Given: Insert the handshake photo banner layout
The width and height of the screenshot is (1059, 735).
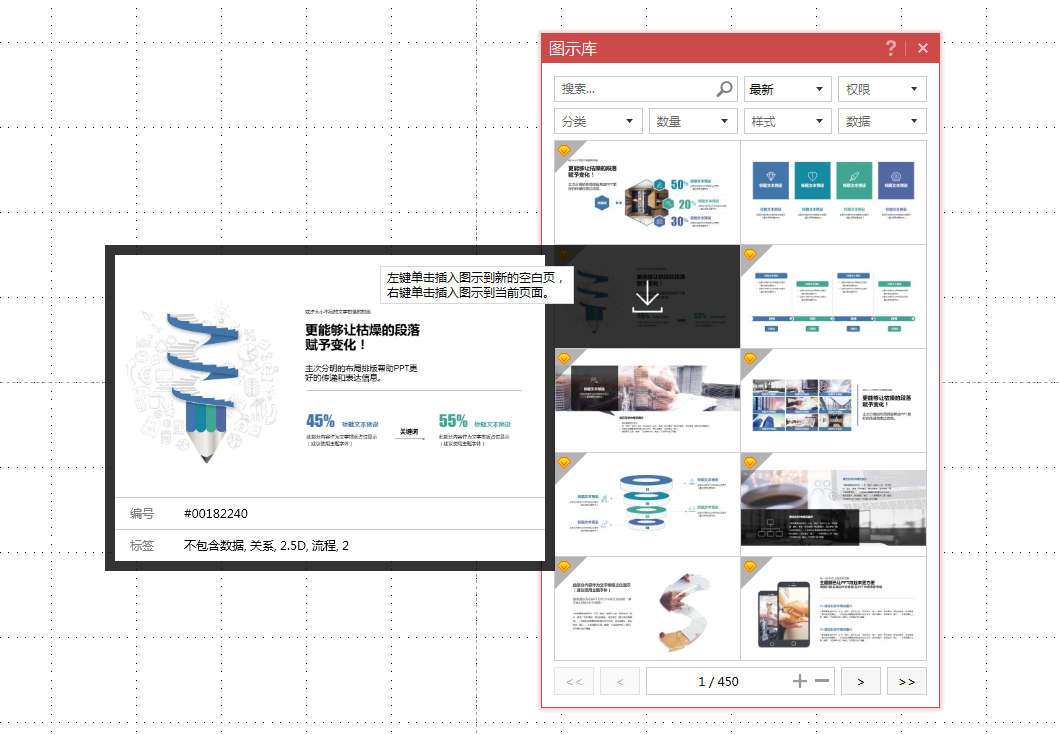Looking at the screenshot, I should tap(647, 401).
